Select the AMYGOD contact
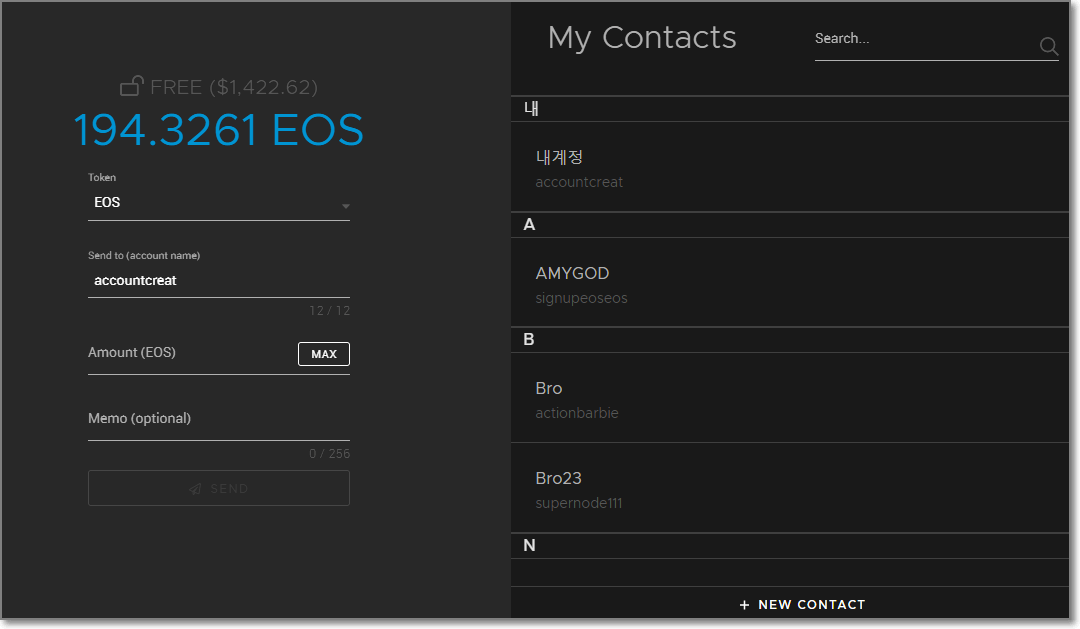 coord(790,283)
